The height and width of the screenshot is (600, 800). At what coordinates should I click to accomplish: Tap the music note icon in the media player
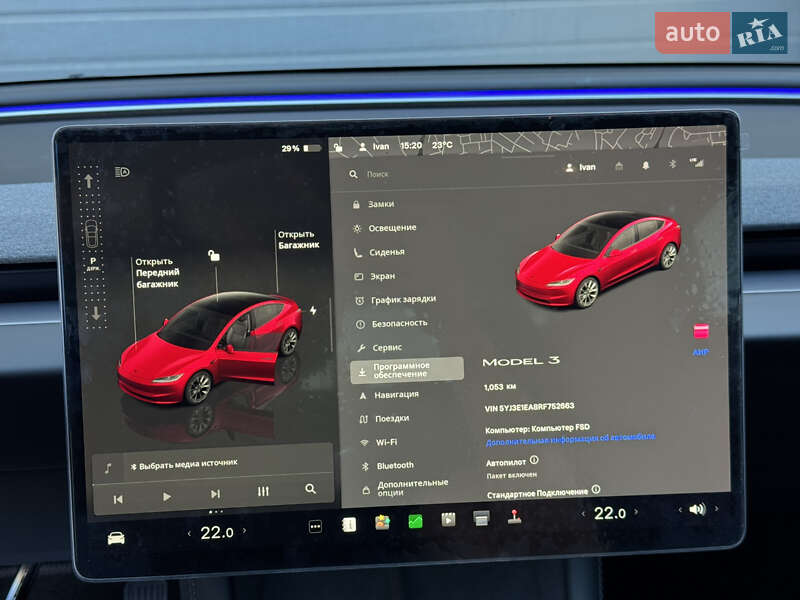click(x=108, y=468)
